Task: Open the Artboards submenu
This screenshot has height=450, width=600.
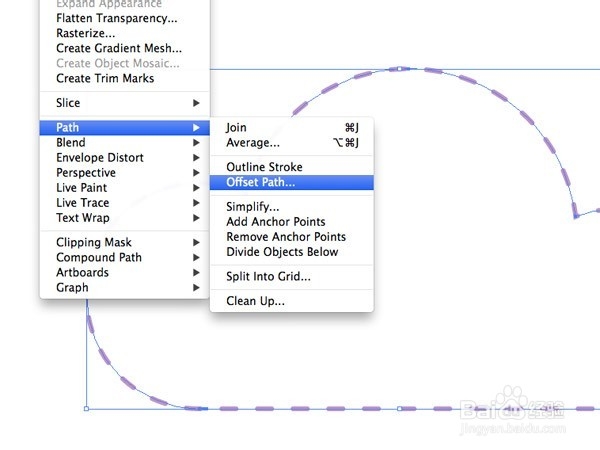Action: tap(124, 272)
